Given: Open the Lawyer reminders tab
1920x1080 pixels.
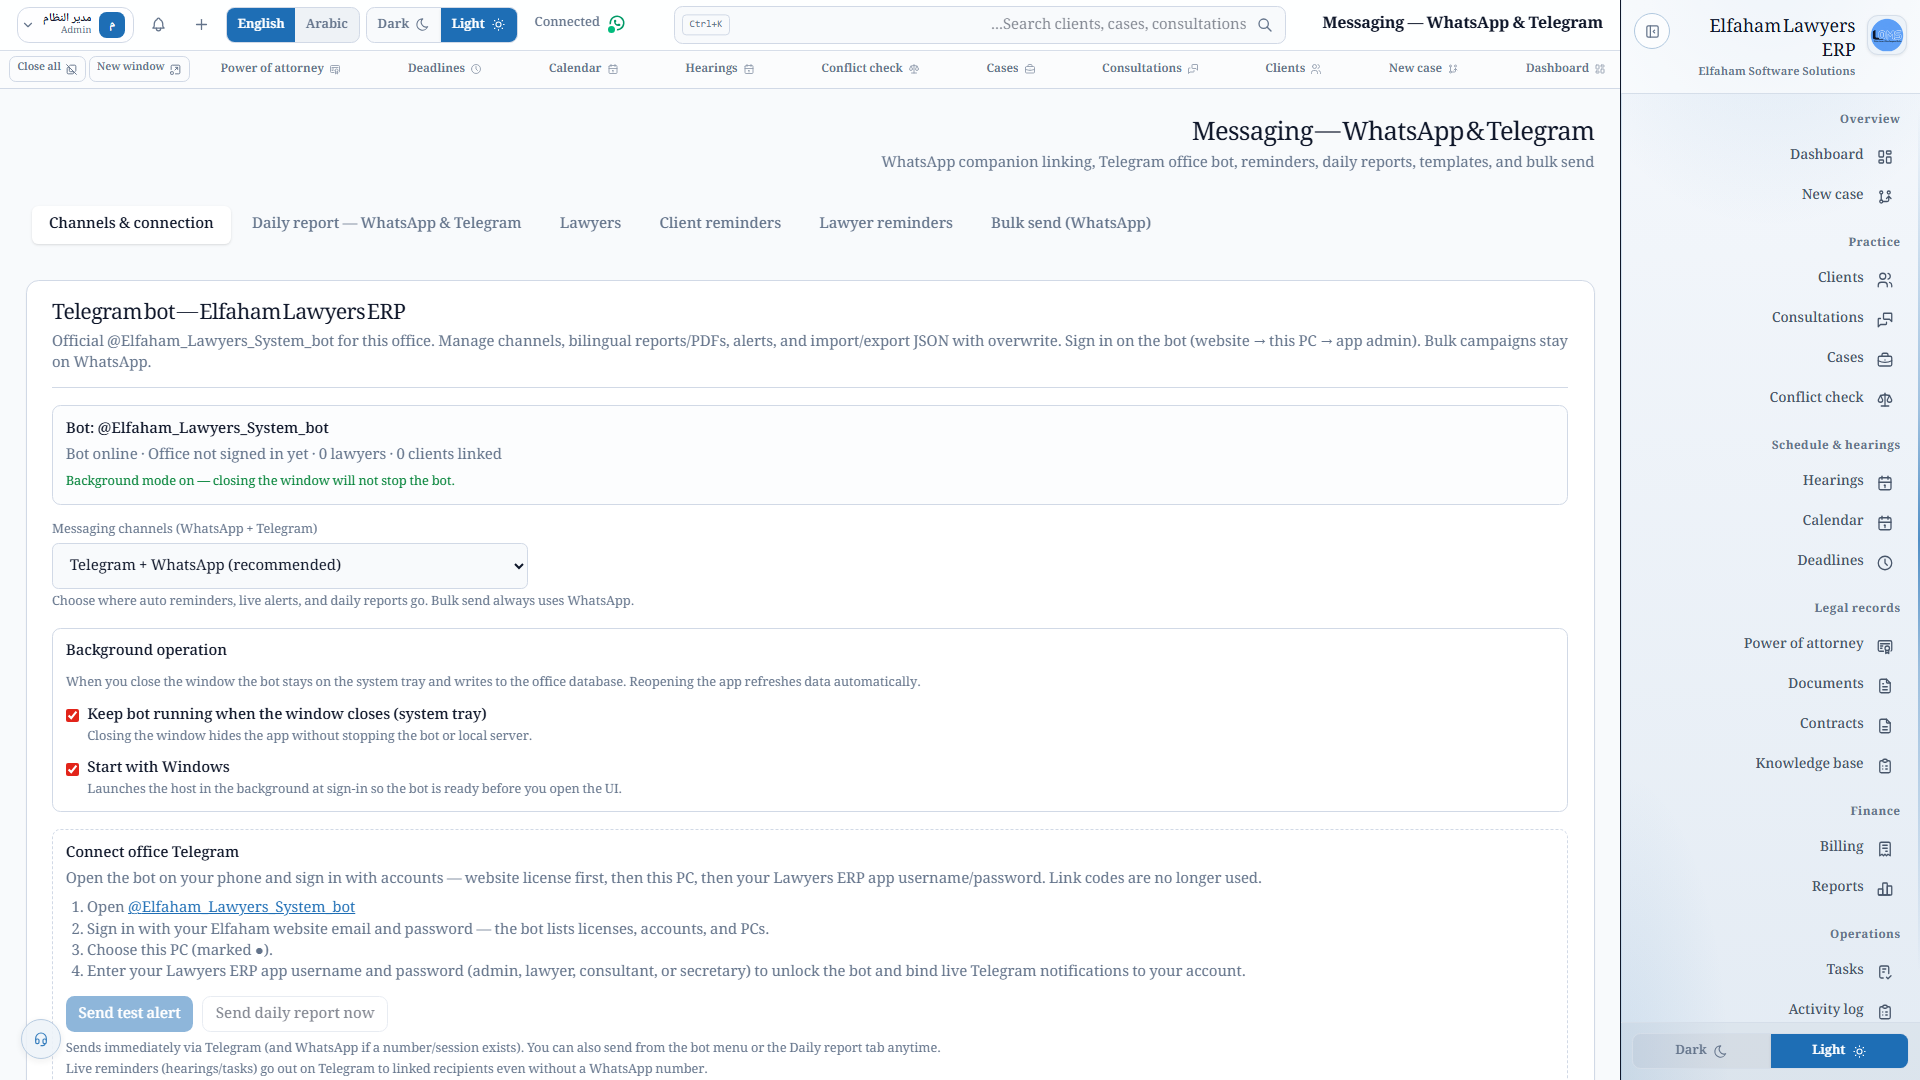Looking at the screenshot, I should 886,223.
